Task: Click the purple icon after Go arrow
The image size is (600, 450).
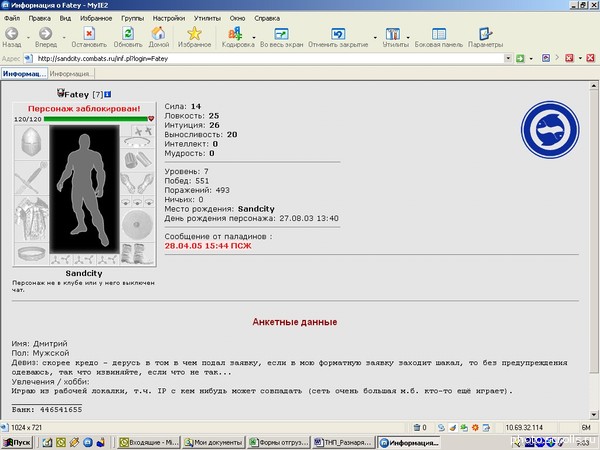Action: [546, 58]
